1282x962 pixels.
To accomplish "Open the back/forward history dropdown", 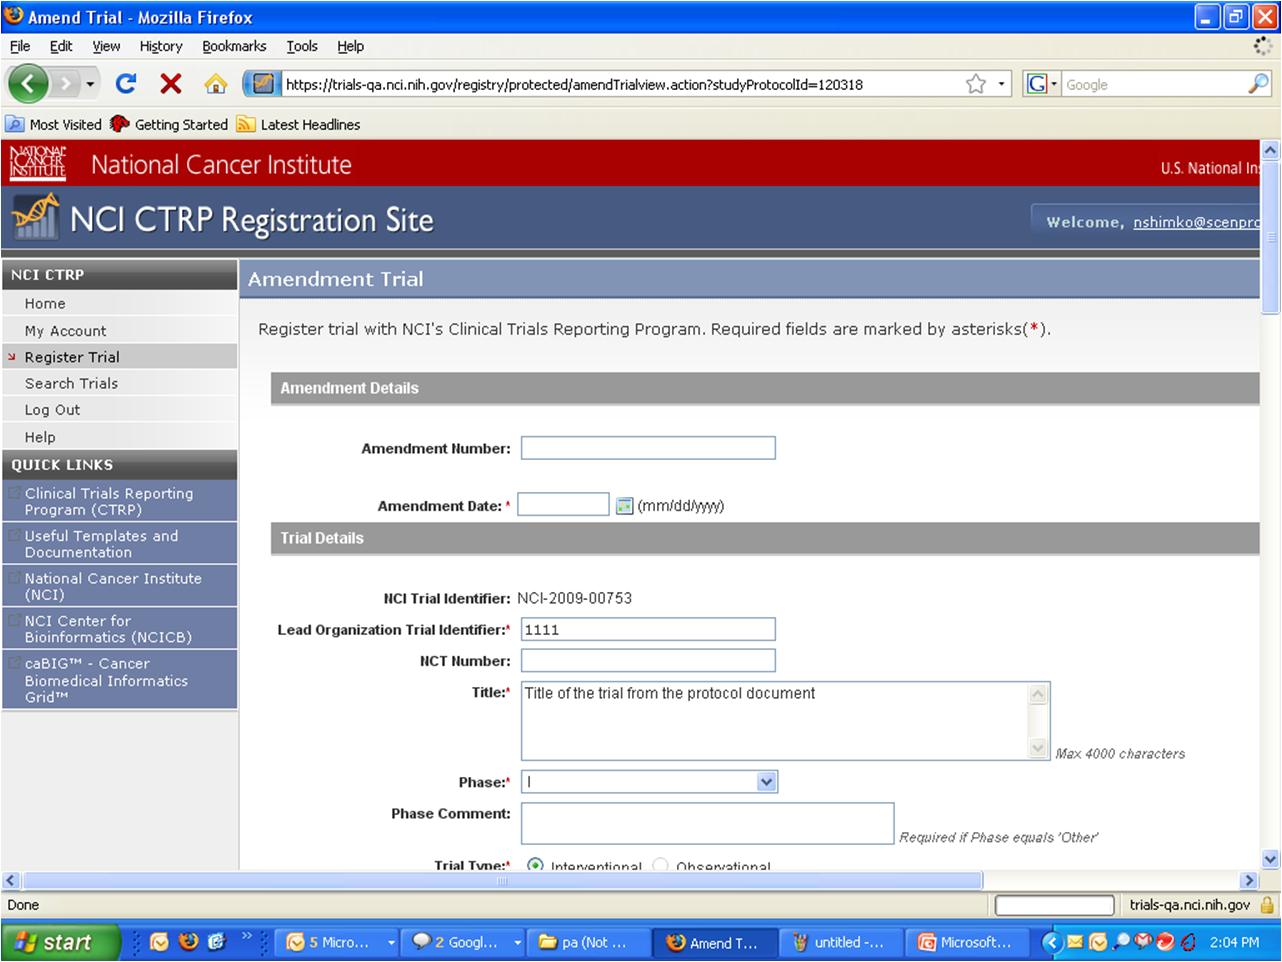I will 91,84.
